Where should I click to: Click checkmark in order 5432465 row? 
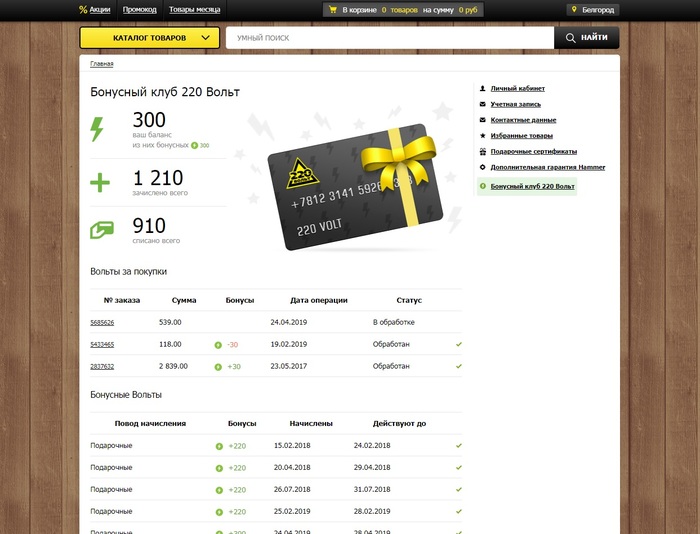458,344
